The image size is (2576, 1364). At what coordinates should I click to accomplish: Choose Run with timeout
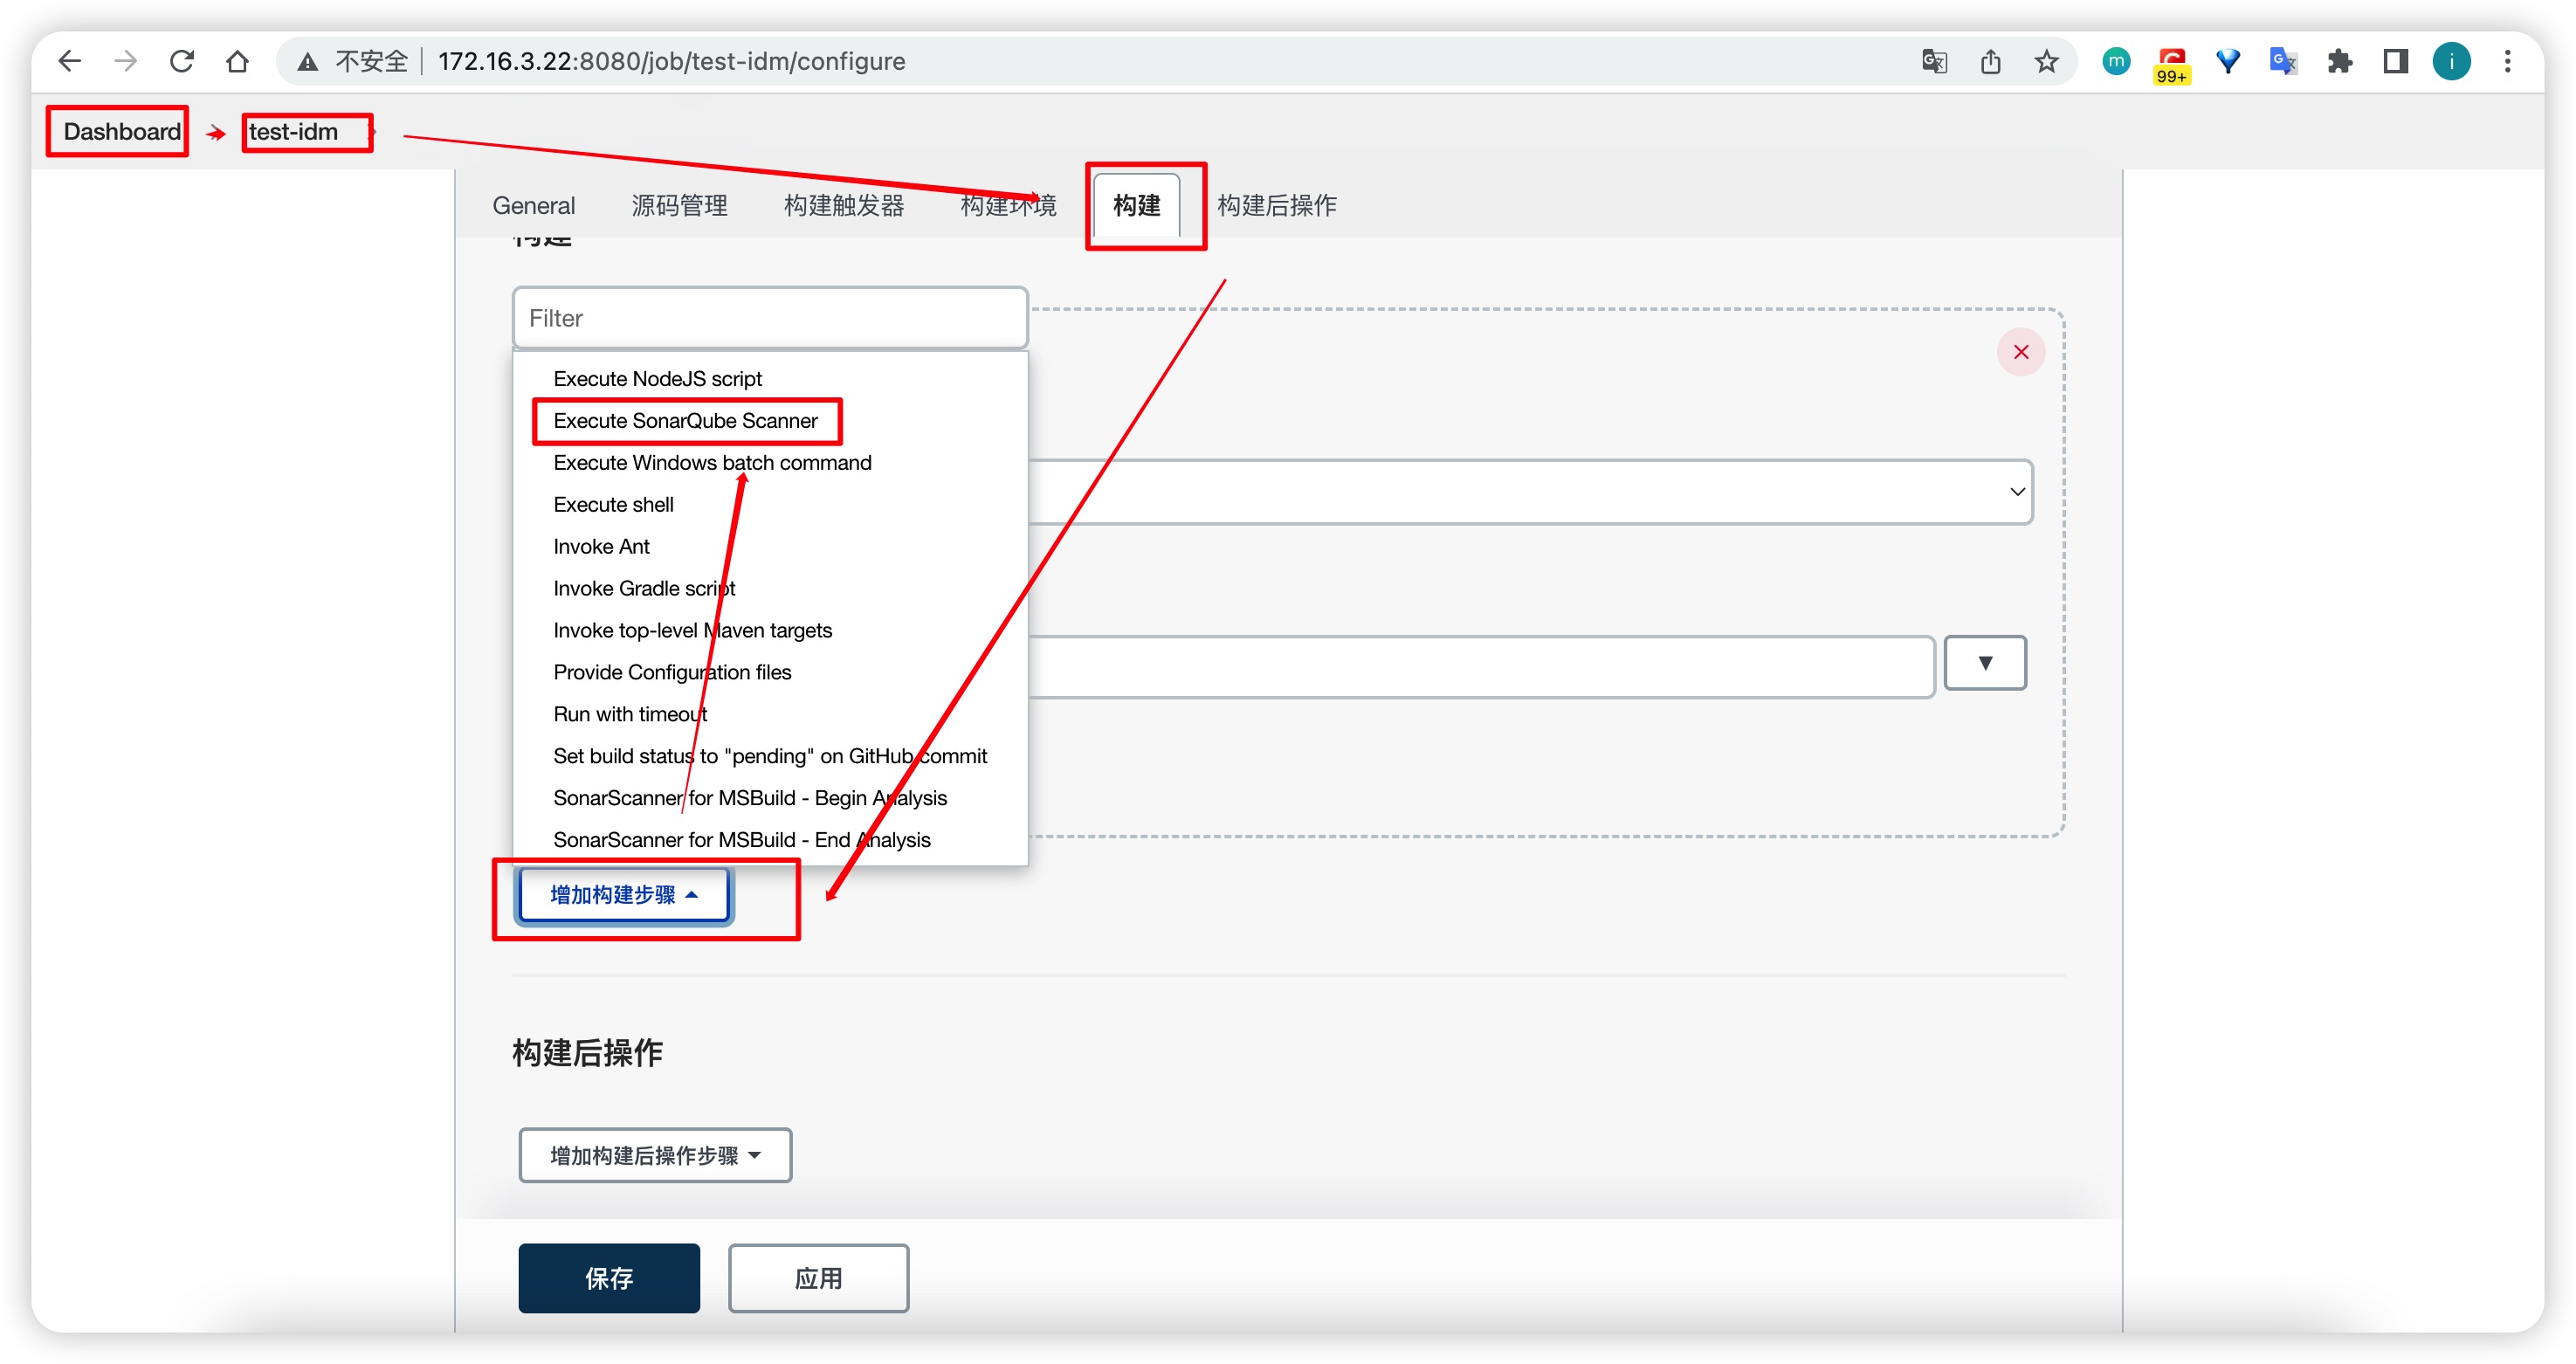pyautogui.click(x=630, y=714)
